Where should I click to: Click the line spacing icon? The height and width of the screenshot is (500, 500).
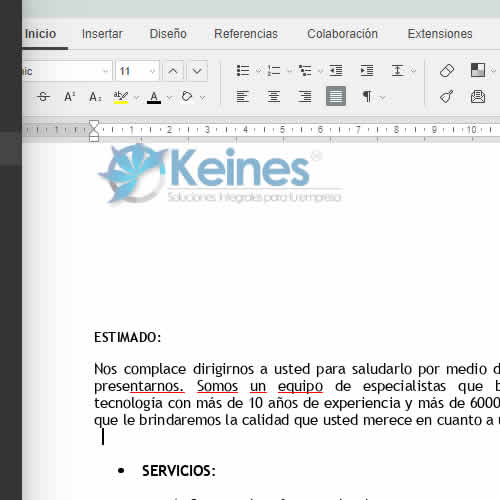(398, 71)
